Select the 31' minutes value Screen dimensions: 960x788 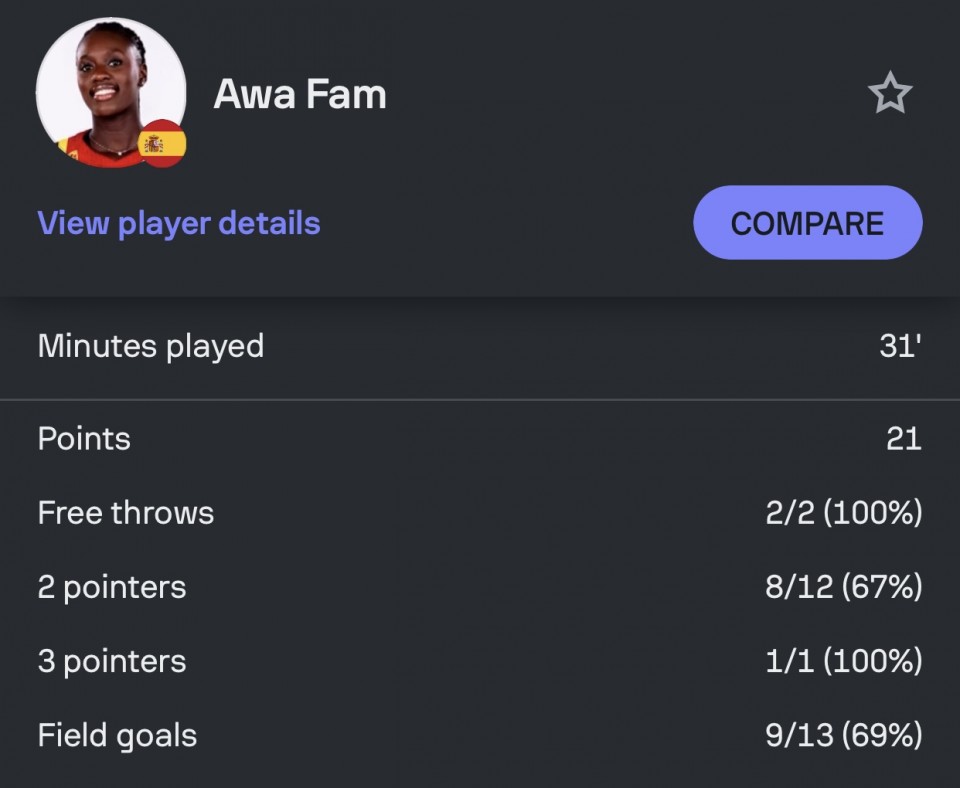tap(901, 346)
